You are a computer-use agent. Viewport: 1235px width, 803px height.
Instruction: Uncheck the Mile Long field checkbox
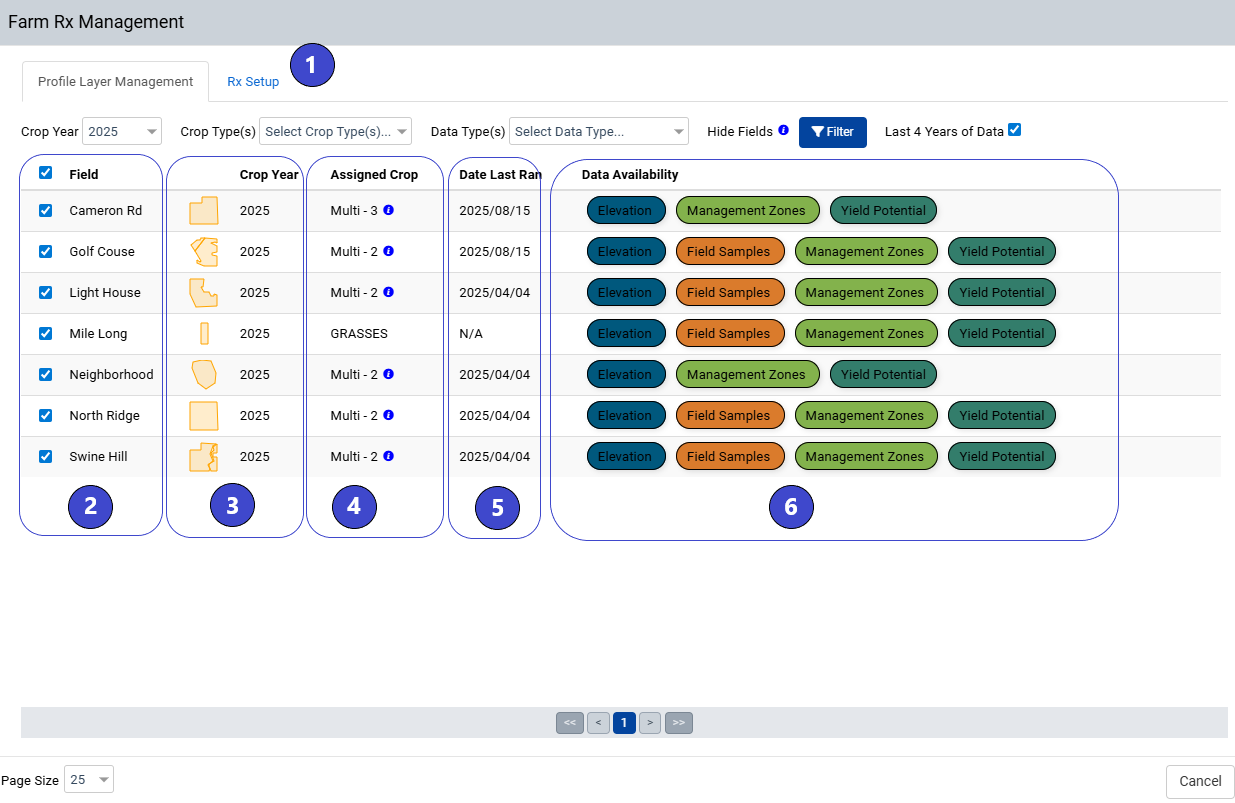[45, 334]
